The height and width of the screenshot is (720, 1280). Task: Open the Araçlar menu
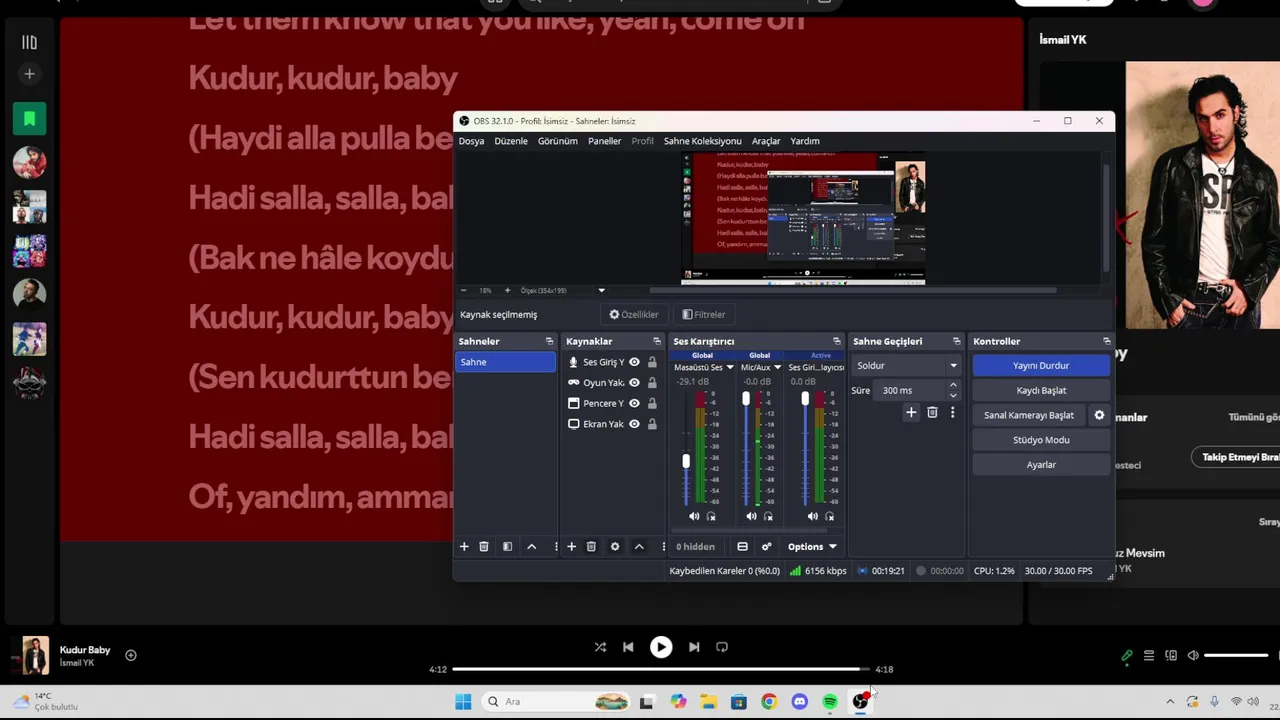pyautogui.click(x=766, y=141)
